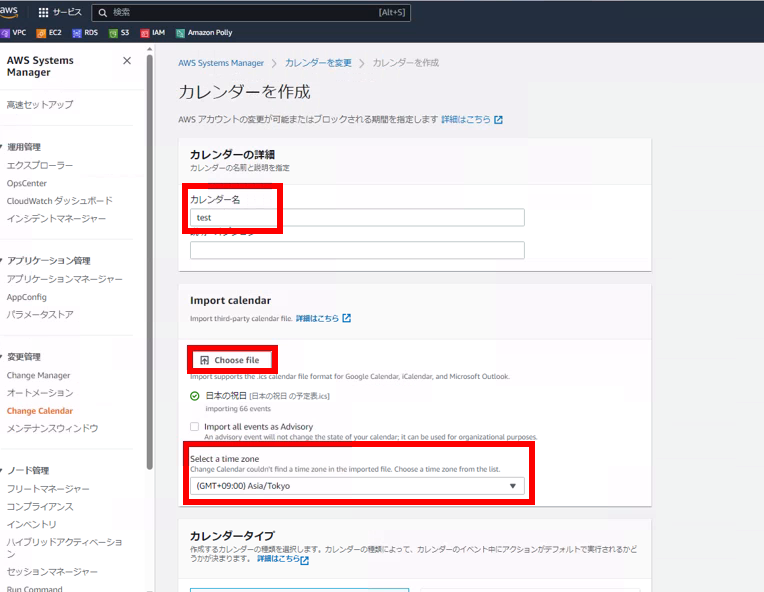The image size is (764, 592).
Task: Click the カレンダー名 text field
Action: pyautogui.click(x=357, y=217)
